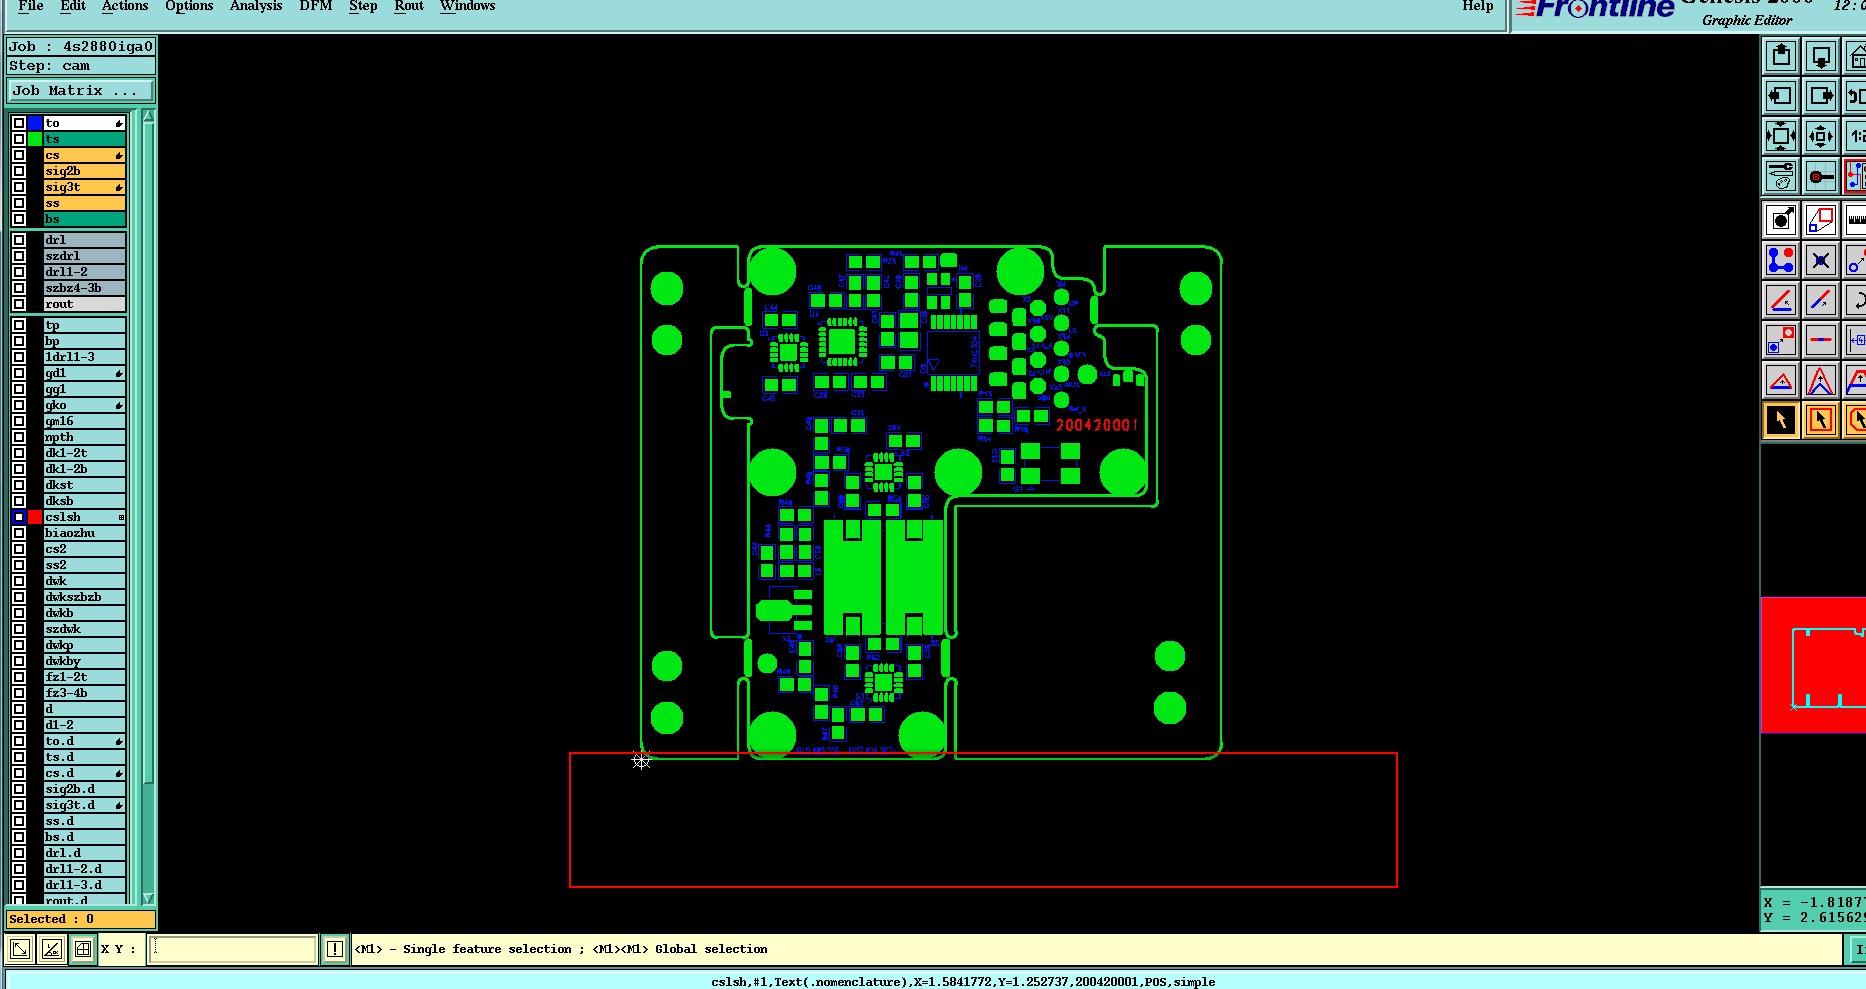This screenshot has width=1866, height=989.
Task: Click the exclamation mark button
Action: [x=335, y=949]
